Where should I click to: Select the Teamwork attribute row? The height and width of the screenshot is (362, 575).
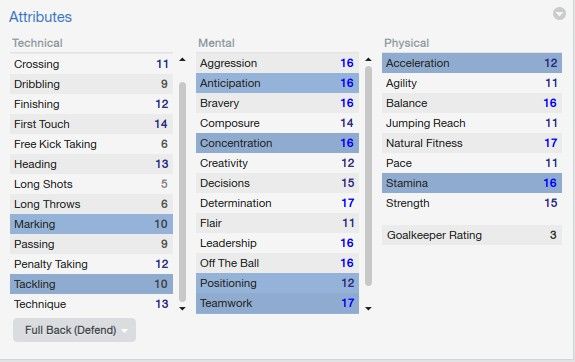(277, 303)
